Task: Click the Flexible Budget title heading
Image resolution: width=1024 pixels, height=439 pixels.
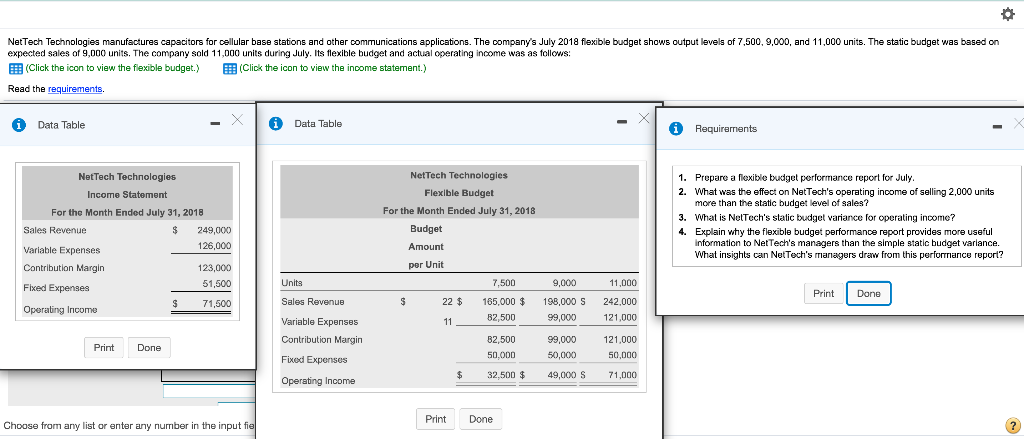Action: point(459,193)
